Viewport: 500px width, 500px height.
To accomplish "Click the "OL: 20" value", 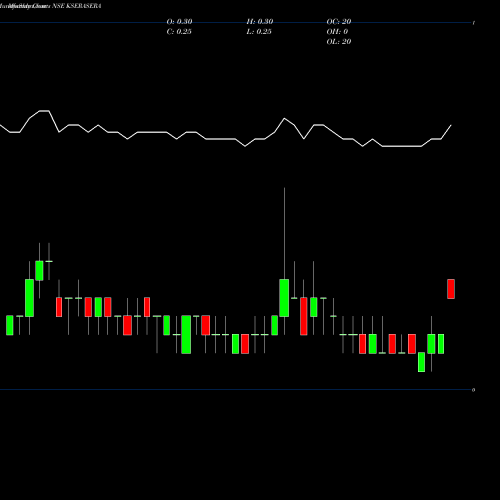I will pos(339,42).
